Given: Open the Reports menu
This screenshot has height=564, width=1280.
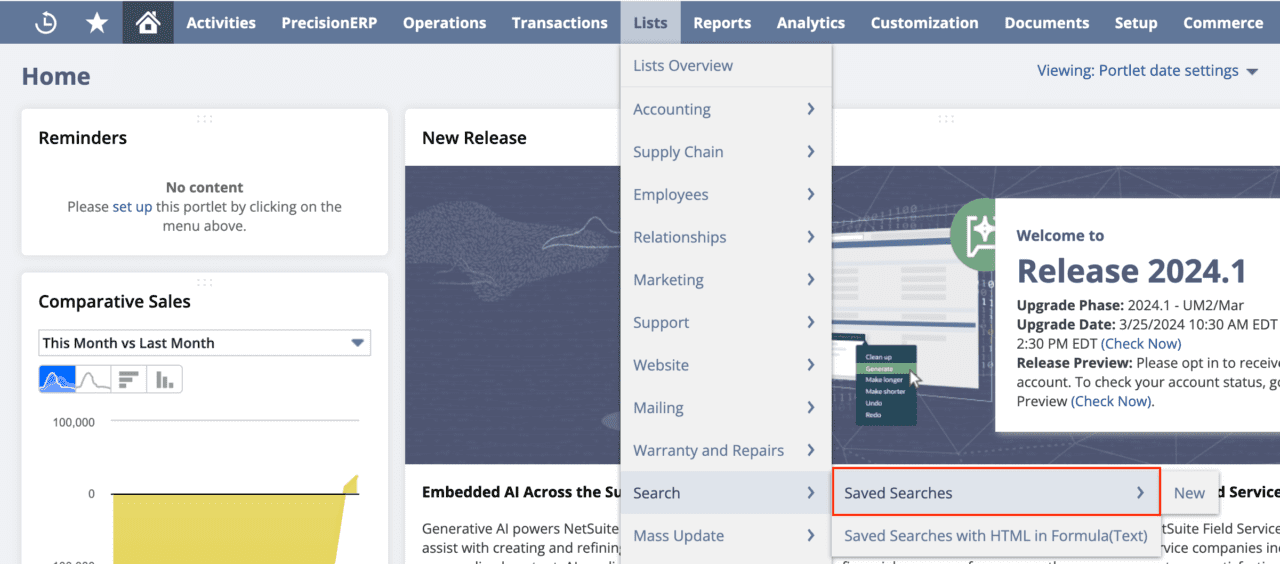Looking at the screenshot, I should (x=722, y=22).
